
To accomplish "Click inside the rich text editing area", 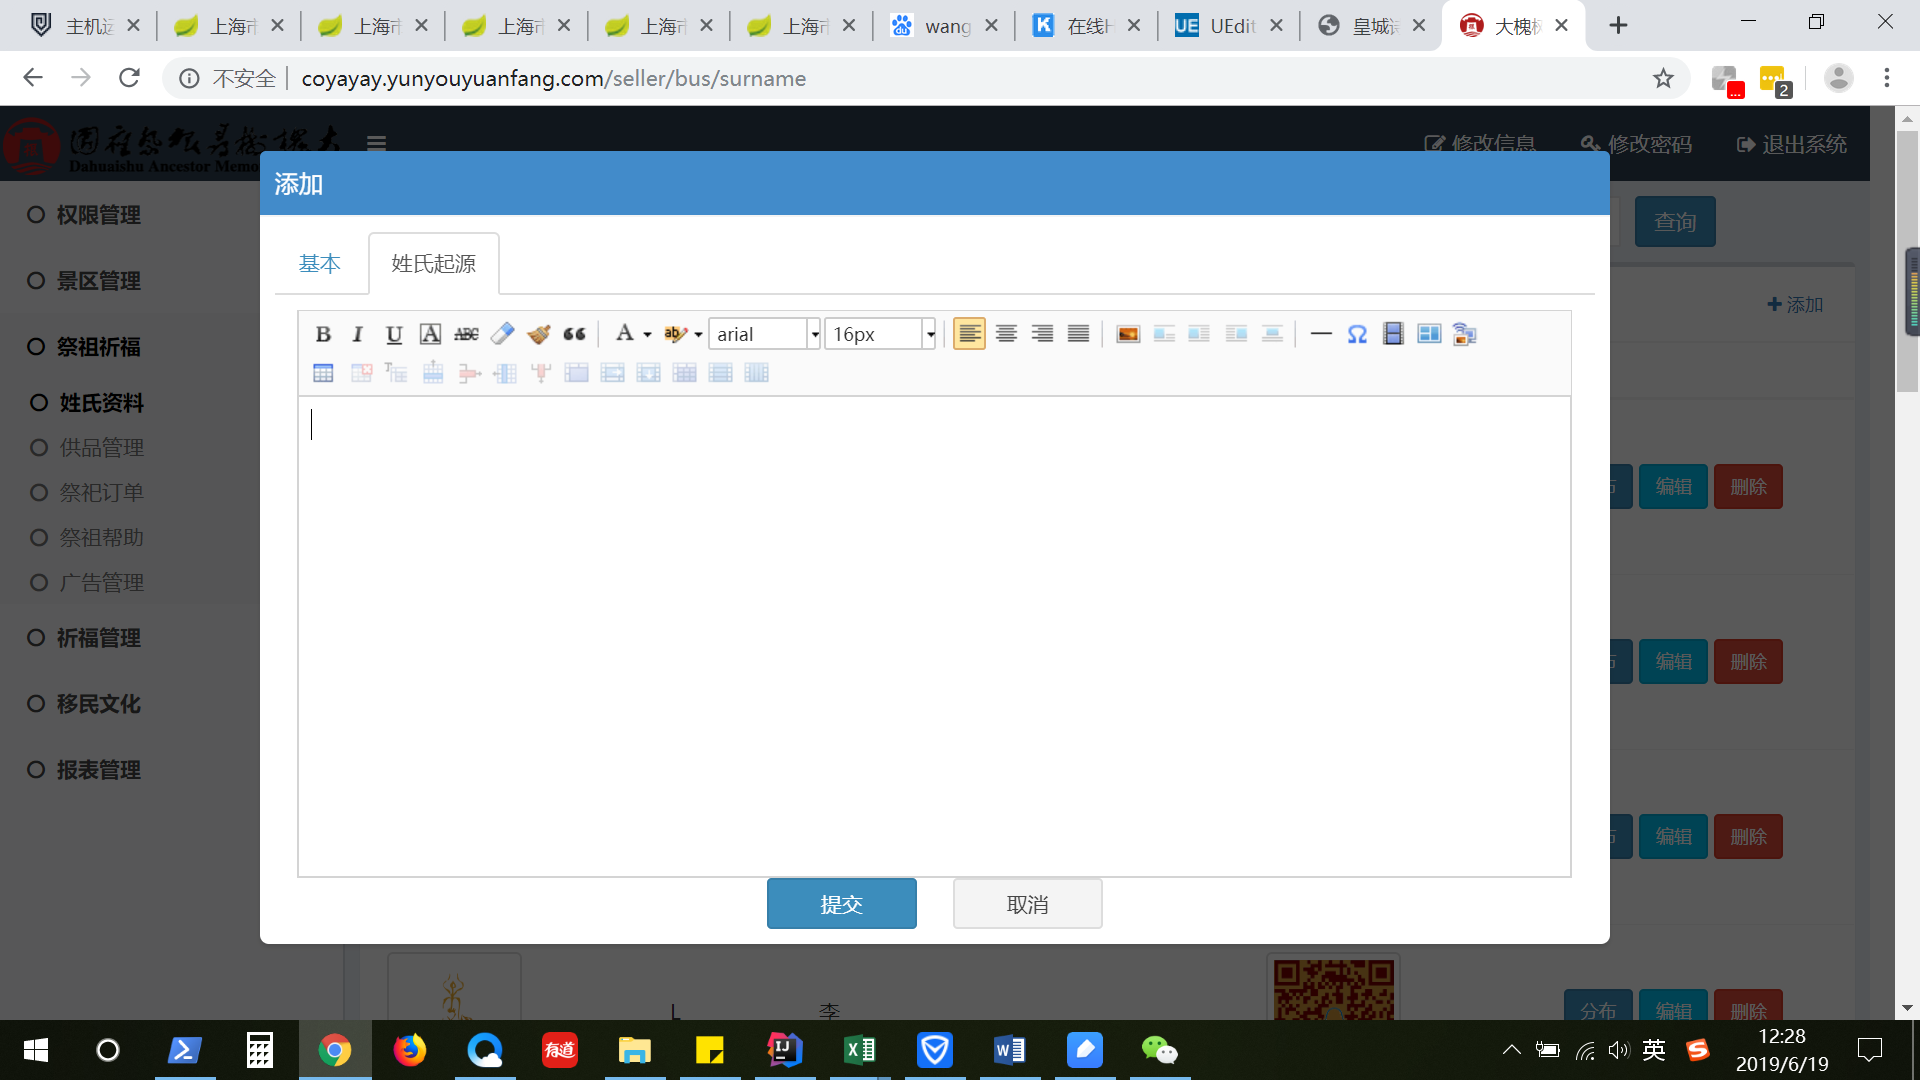I will (x=933, y=636).
